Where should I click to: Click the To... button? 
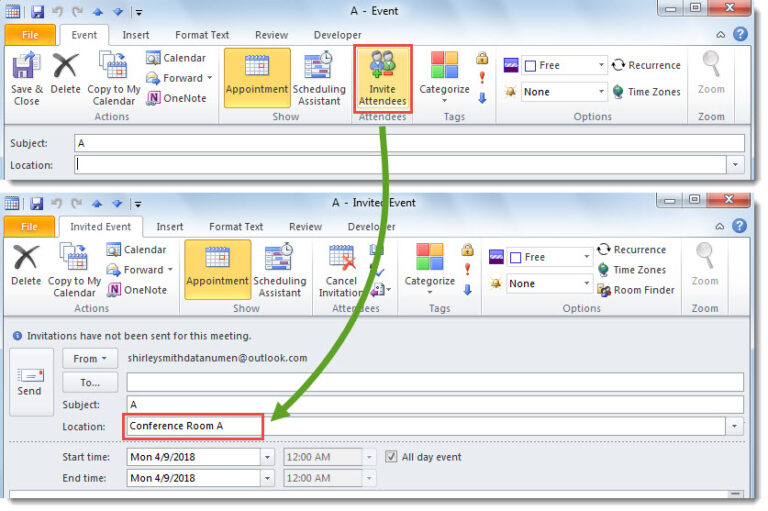click(x=90, y=383)
